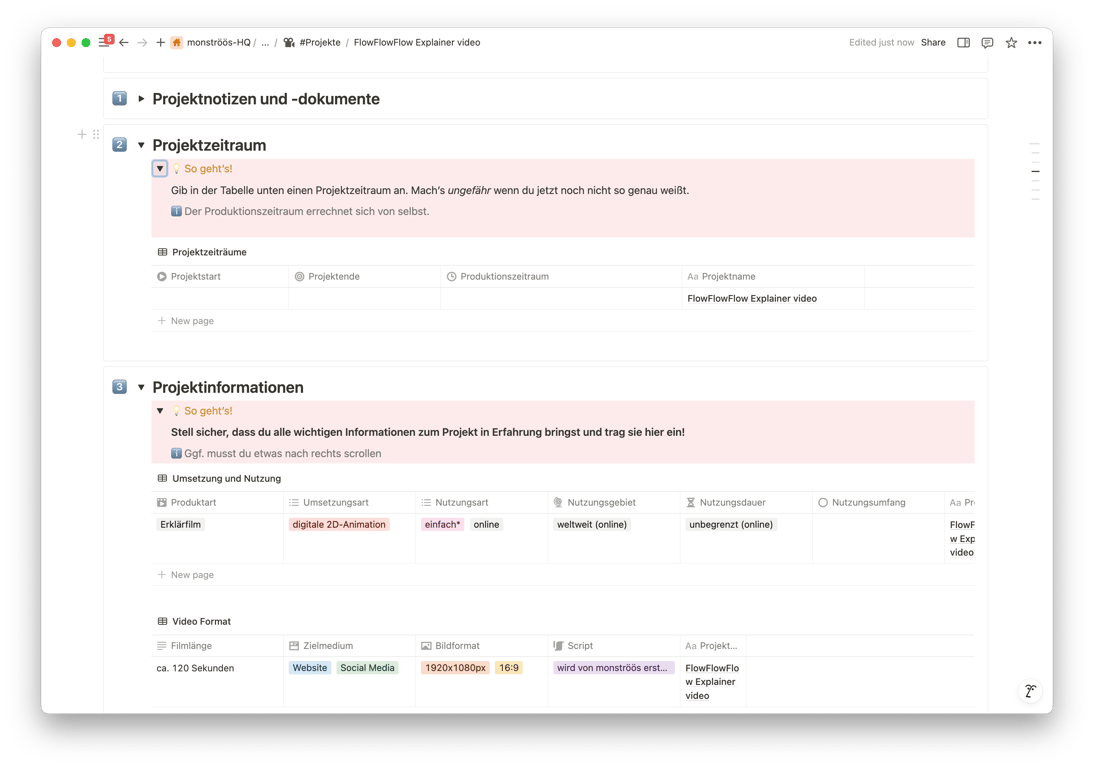Click the Bildformat column header
The image size is (1094, 768).
(x=481, y=646)
